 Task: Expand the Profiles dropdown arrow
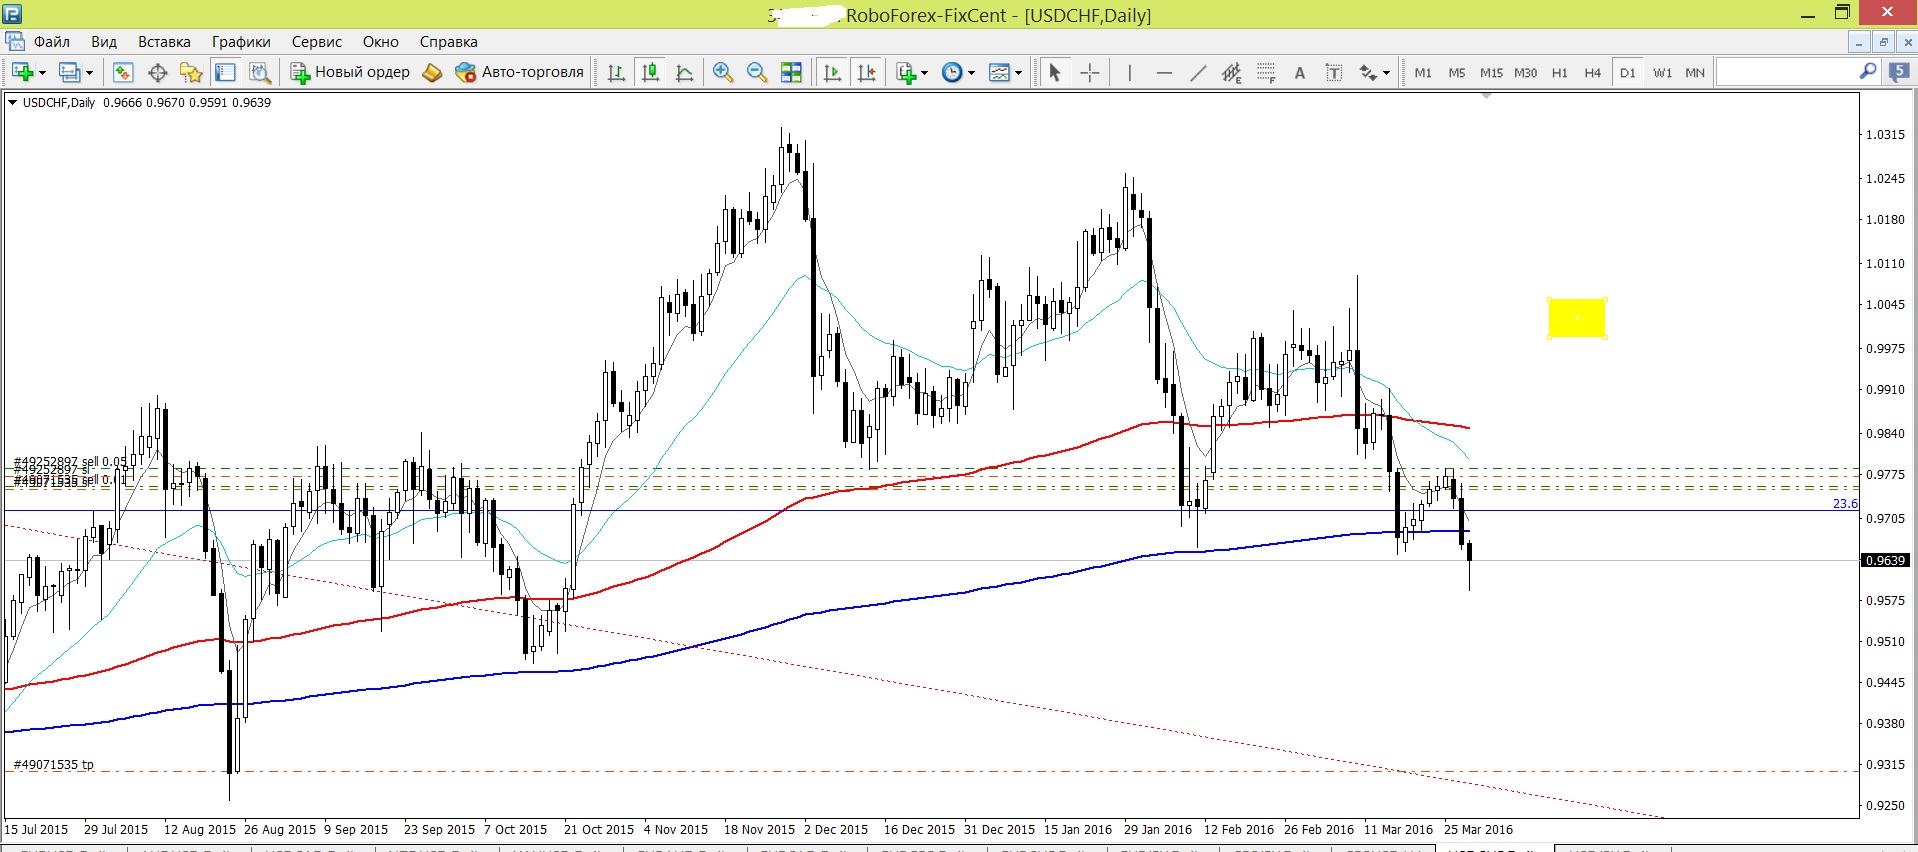pos(89,73)
